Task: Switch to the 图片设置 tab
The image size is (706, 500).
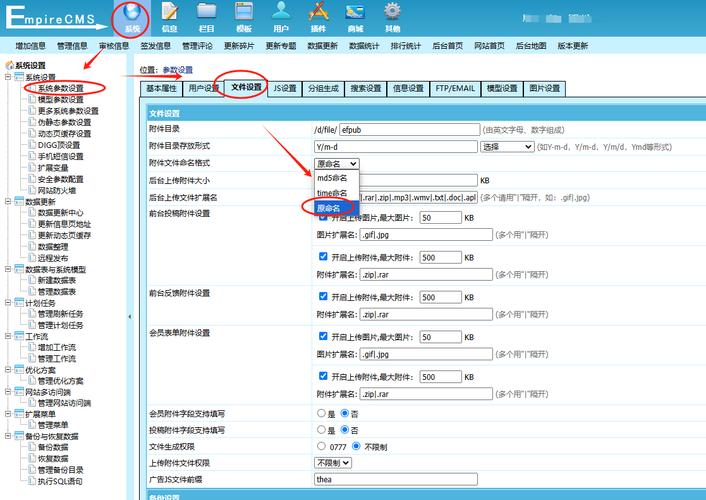Action: (x=544, y=89)
